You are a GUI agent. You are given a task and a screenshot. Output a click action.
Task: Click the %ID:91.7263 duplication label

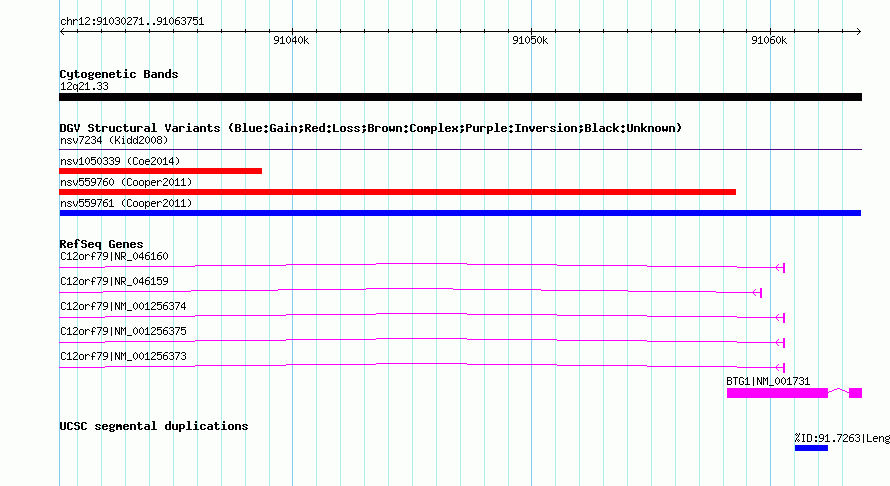point(842,438)
